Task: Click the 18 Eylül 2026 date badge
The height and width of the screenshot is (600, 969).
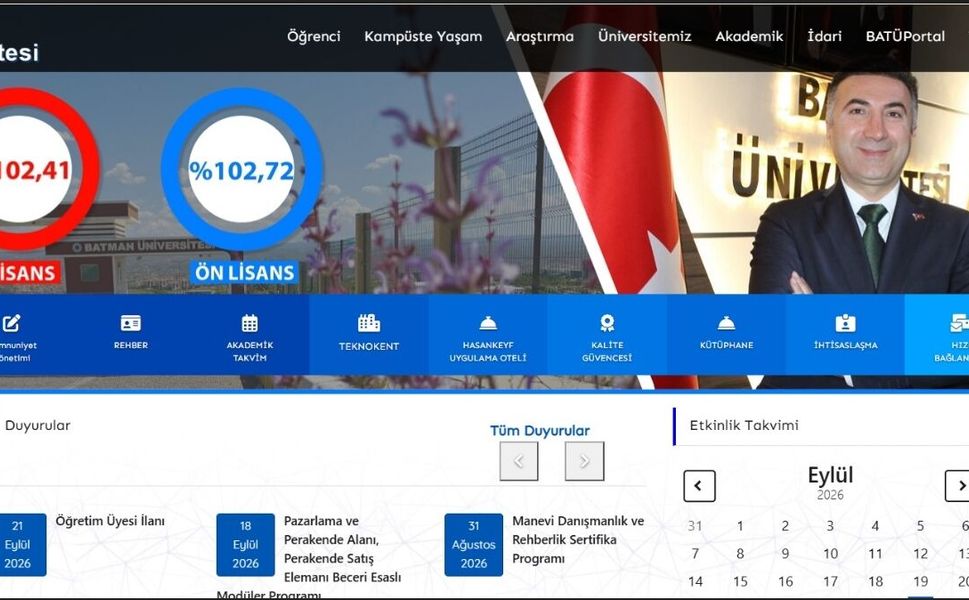Action: pos(245,545)
